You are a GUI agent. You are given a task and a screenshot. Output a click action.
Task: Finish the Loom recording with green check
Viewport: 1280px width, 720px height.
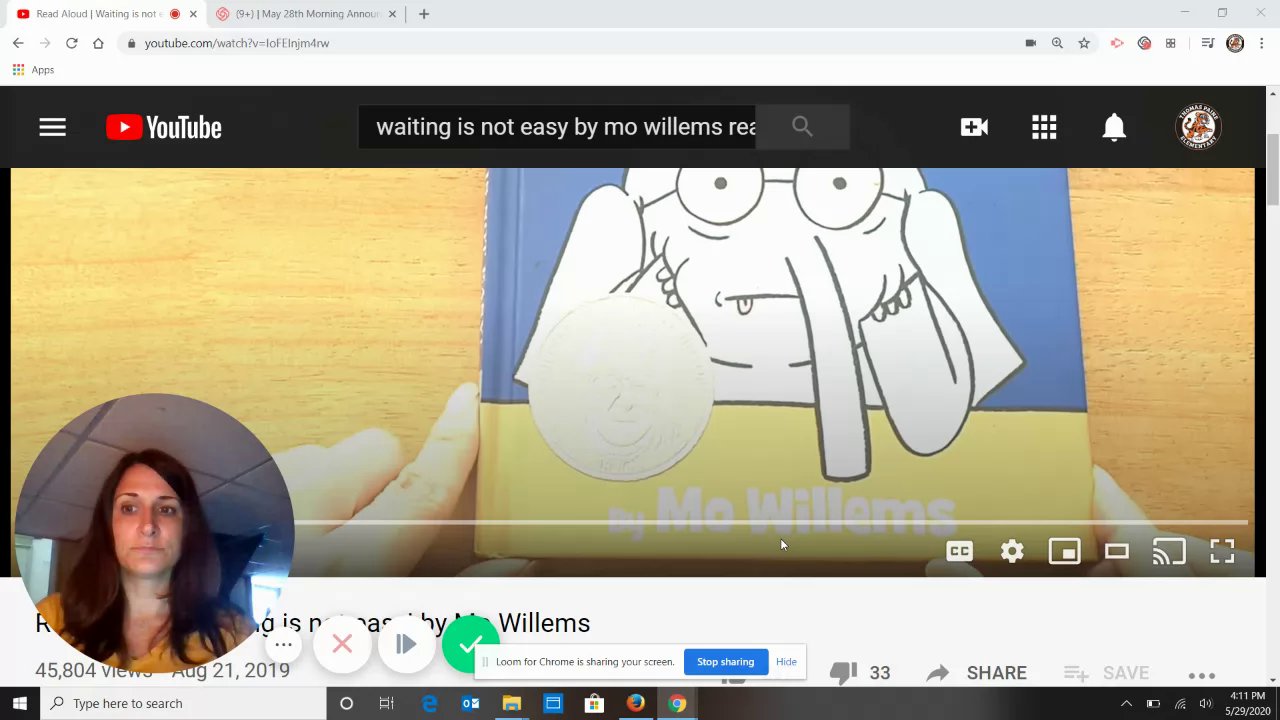470,644
